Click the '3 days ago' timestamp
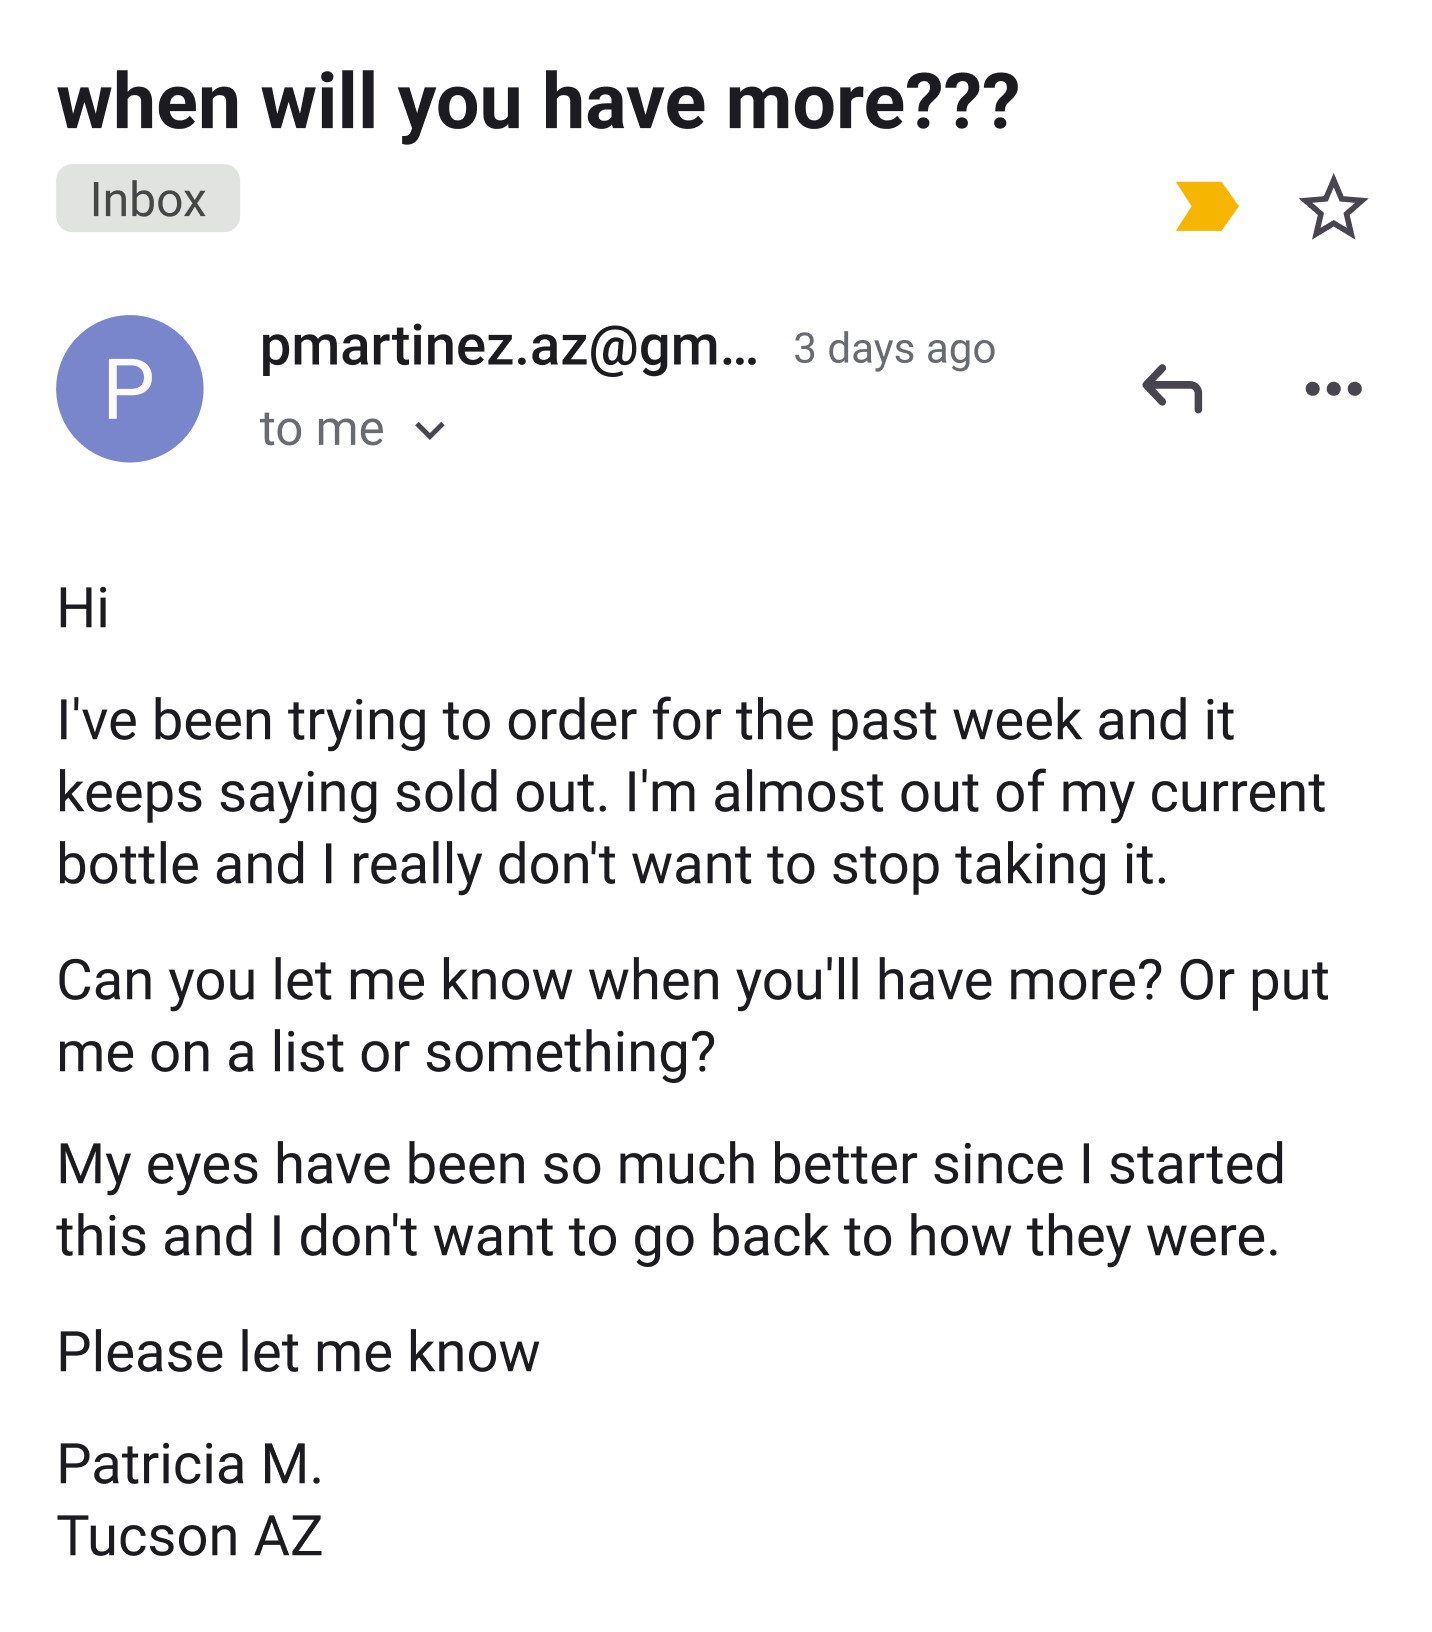The width and height of the screenshot is (1432, 1632). [x=894, y=349]
